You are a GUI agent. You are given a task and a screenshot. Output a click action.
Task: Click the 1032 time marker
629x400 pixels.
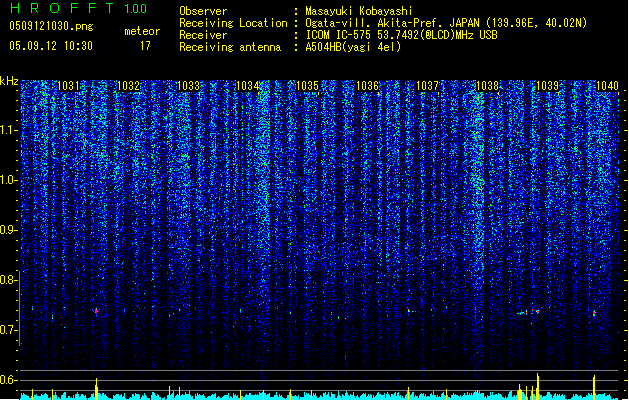pyautogui.click(x=128, y=86)
